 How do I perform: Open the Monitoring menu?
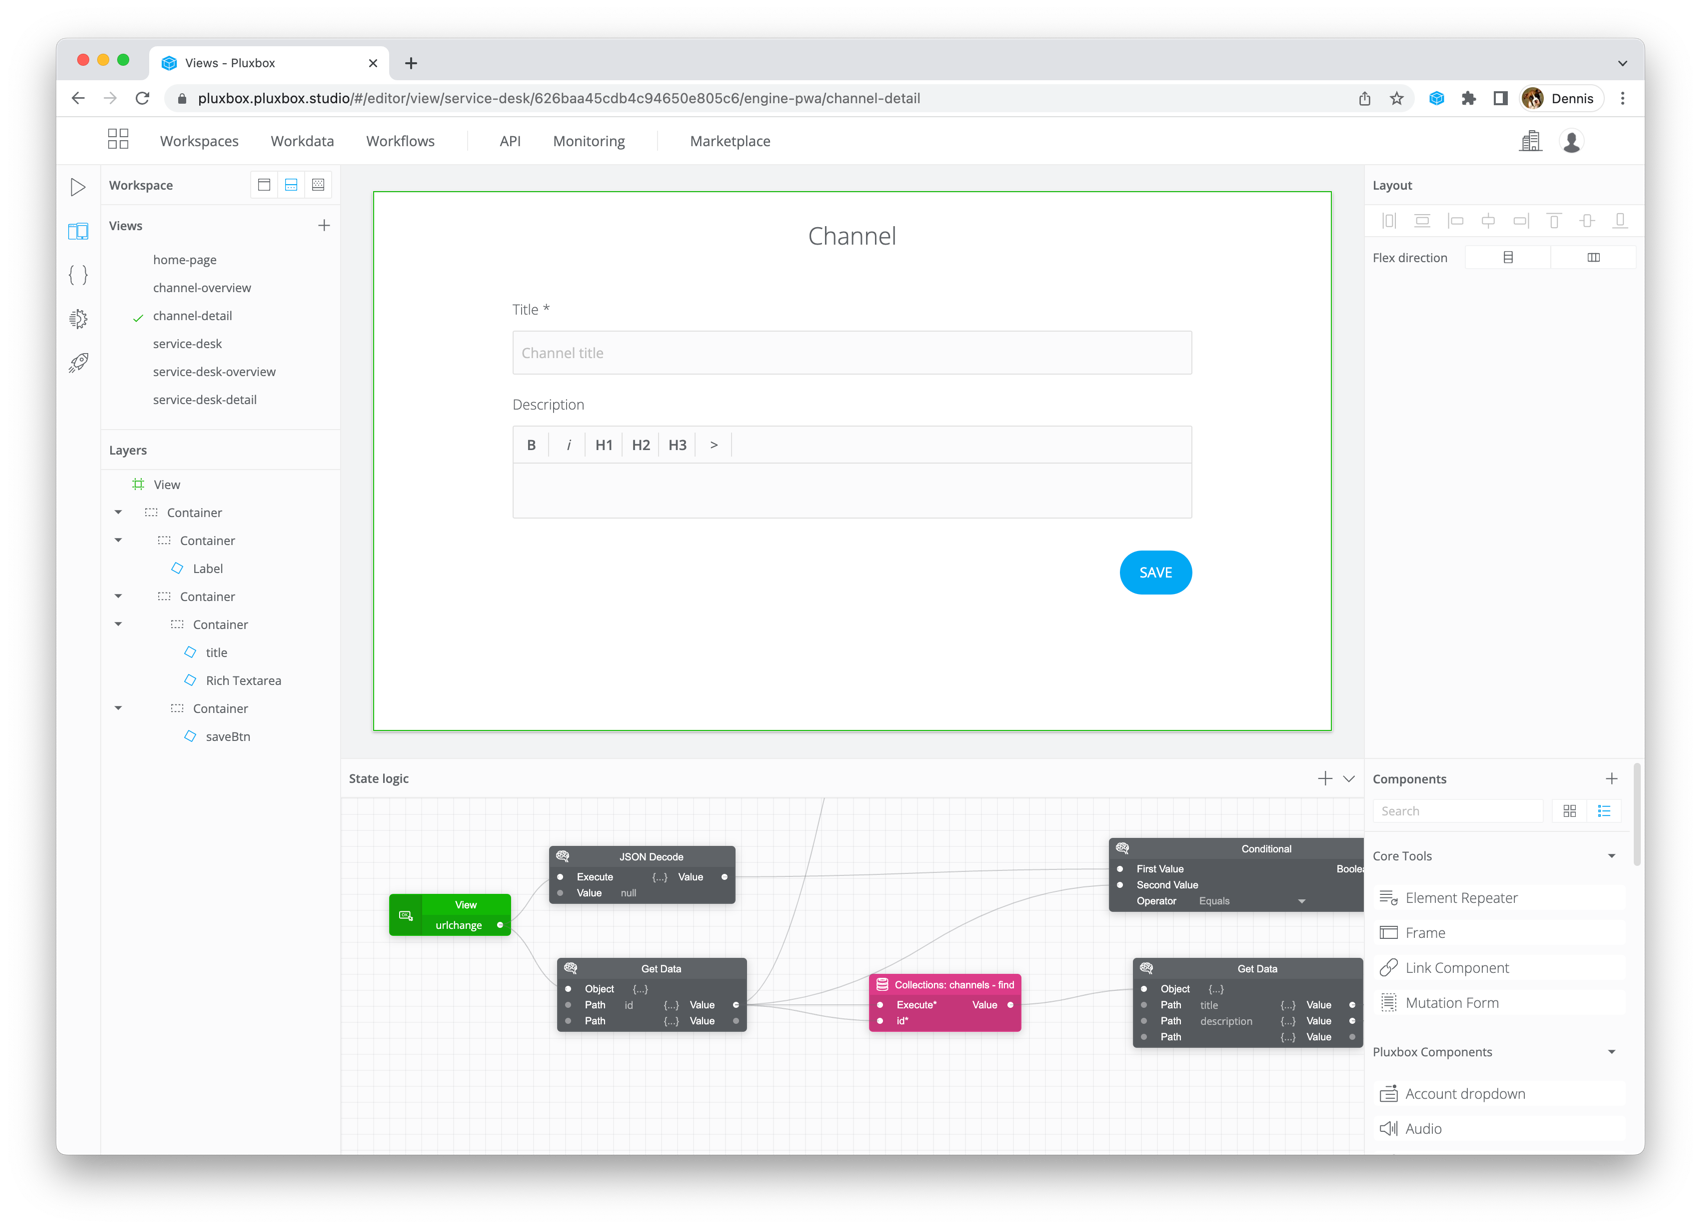(x=589, y=140)
